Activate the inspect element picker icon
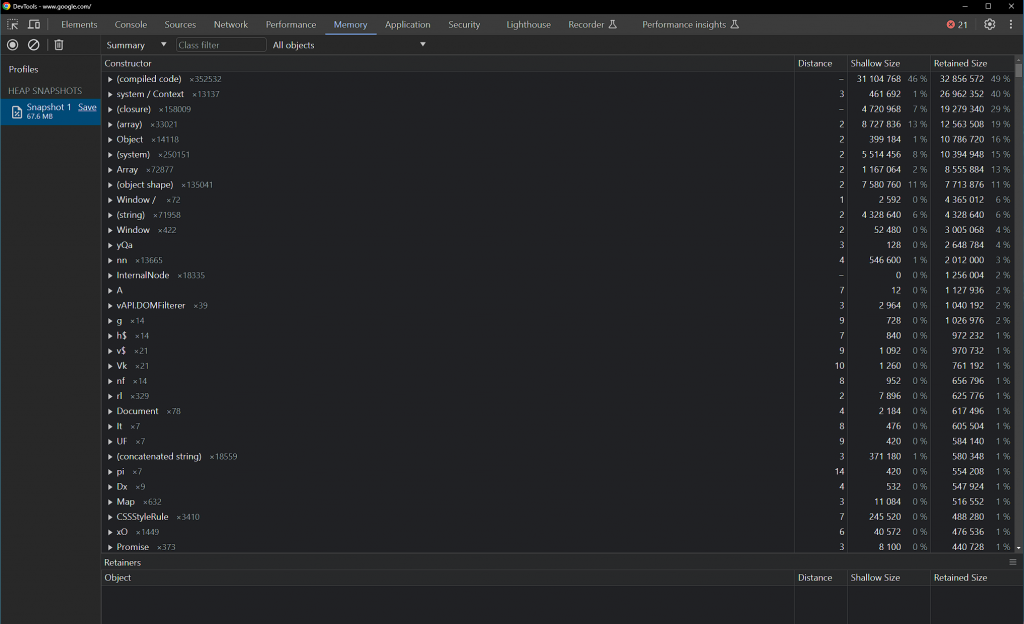The height and width of the screenshot is (624, 1024). click(13, 24)
